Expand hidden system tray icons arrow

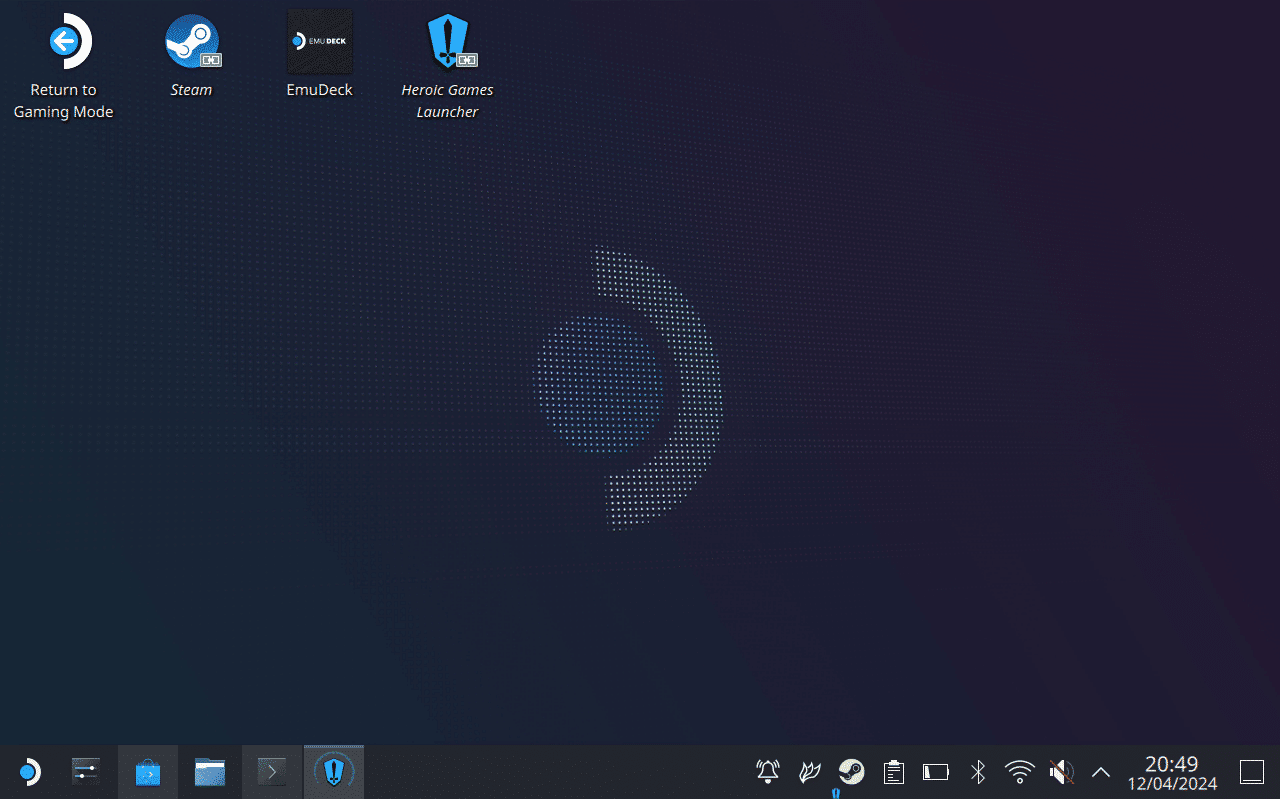click(x=1101, y=771)
